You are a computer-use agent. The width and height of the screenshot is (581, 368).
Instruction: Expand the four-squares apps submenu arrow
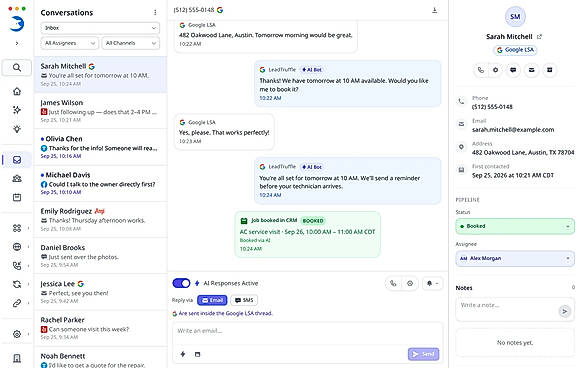[x=29, y=228]
